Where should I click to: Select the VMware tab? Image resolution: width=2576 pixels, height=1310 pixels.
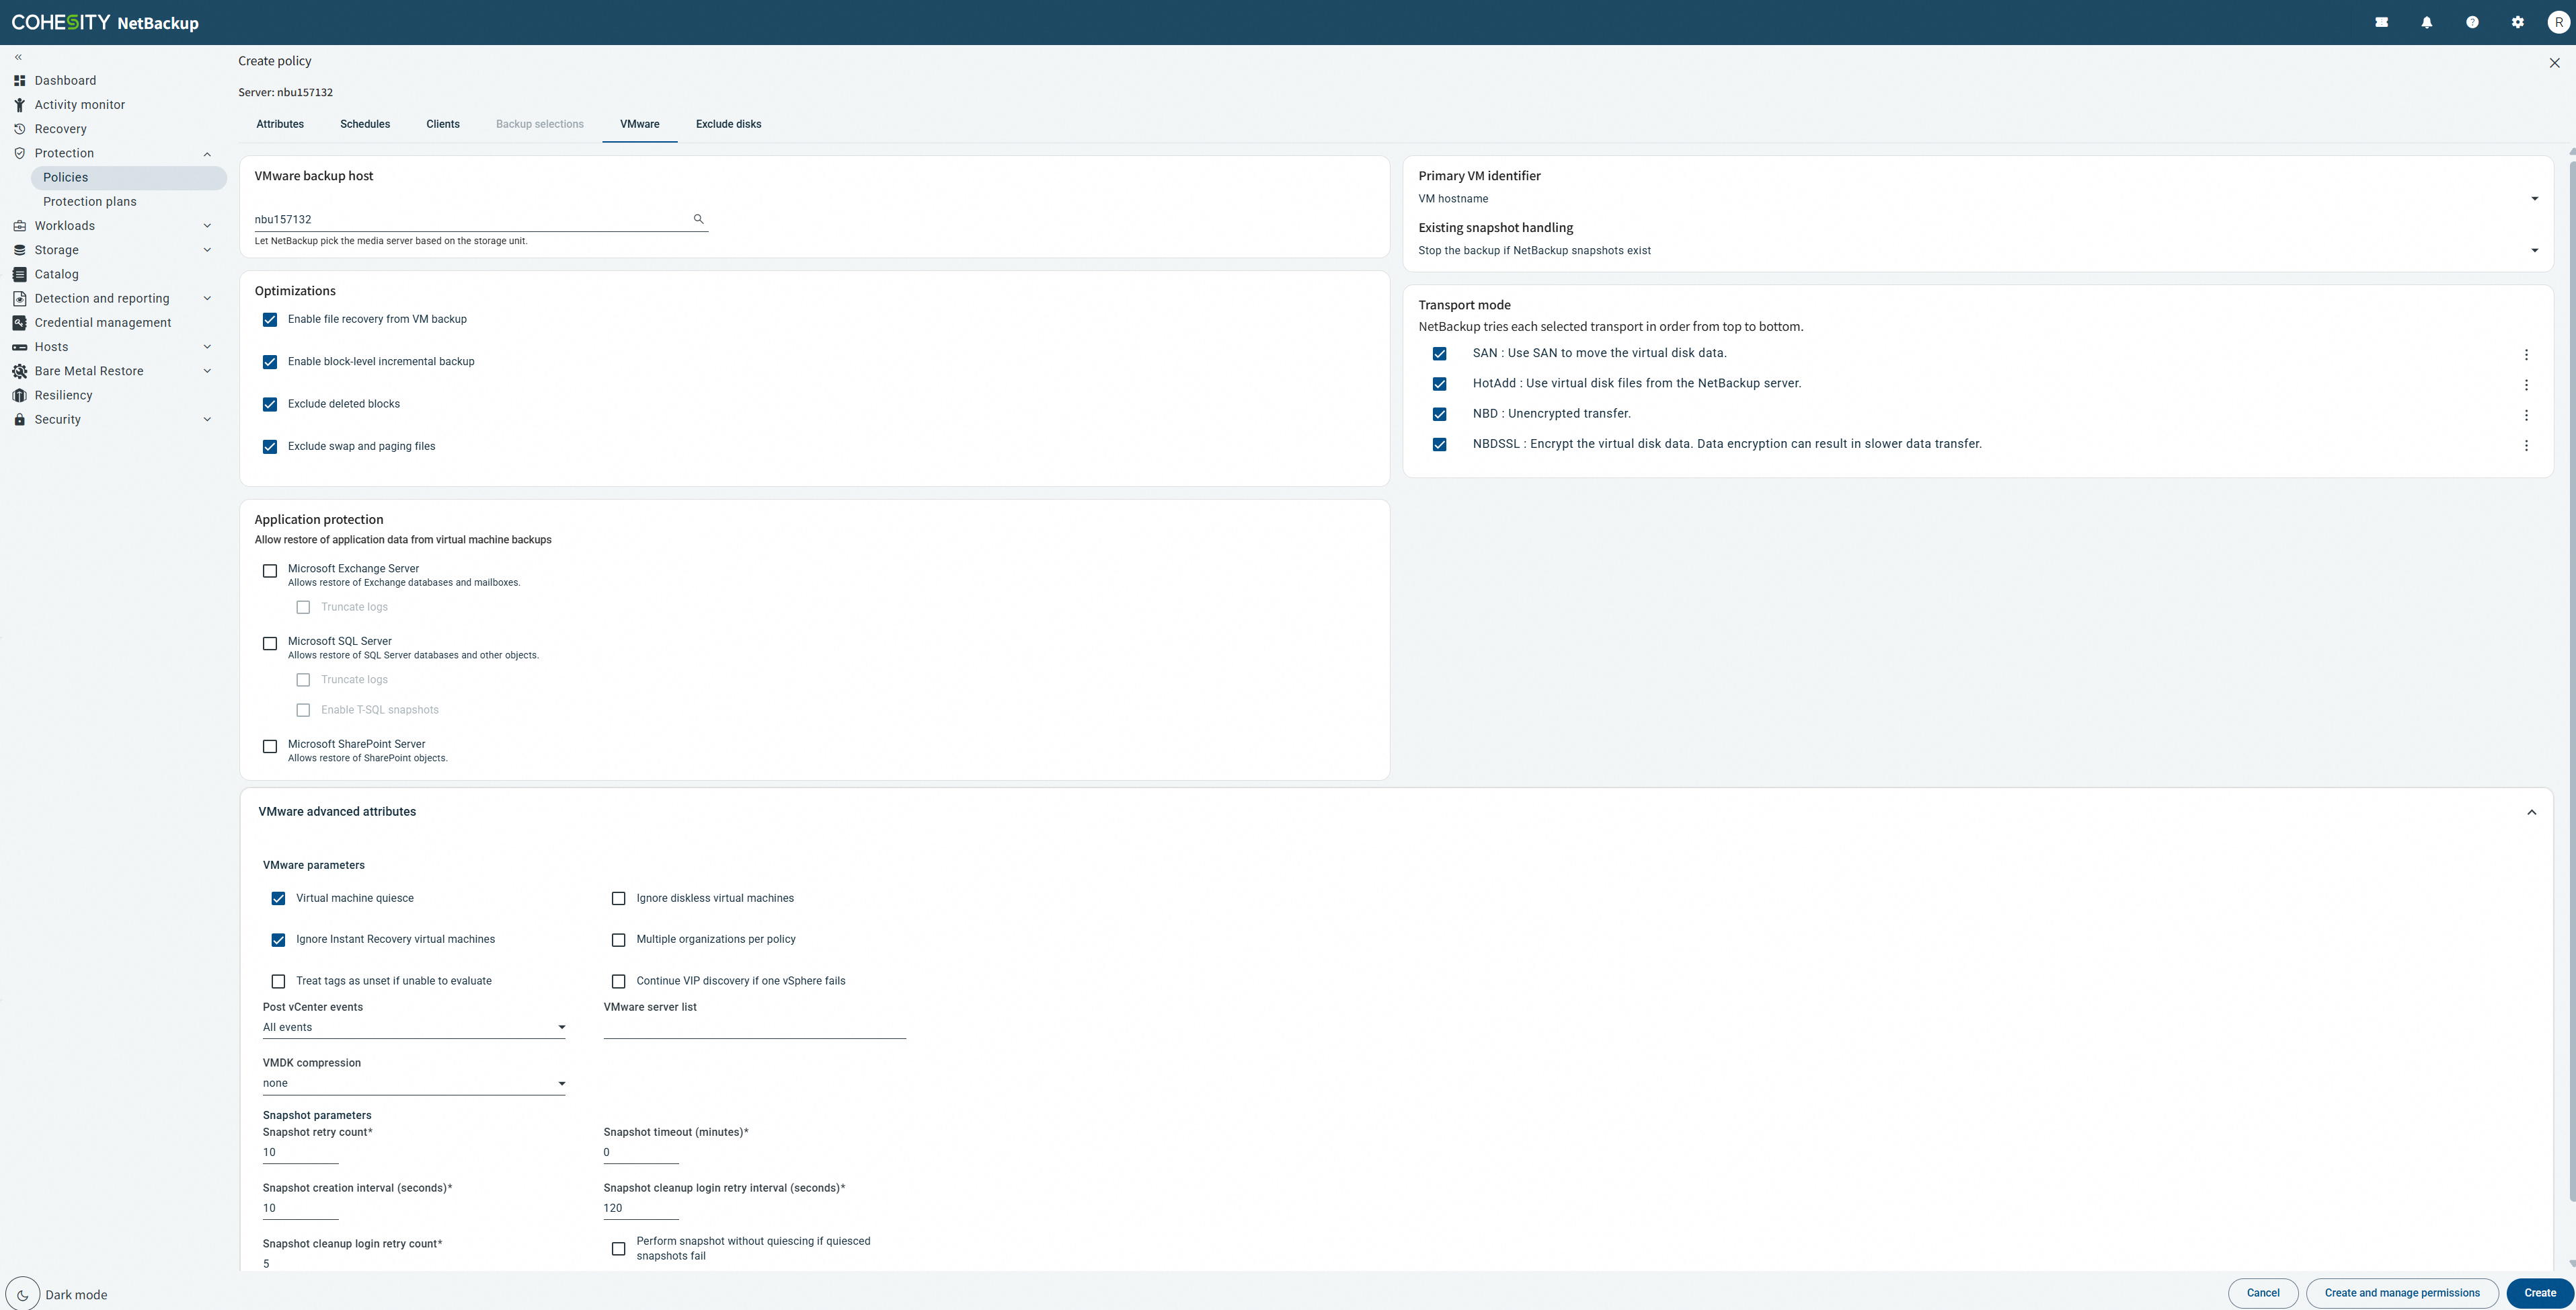640,124
